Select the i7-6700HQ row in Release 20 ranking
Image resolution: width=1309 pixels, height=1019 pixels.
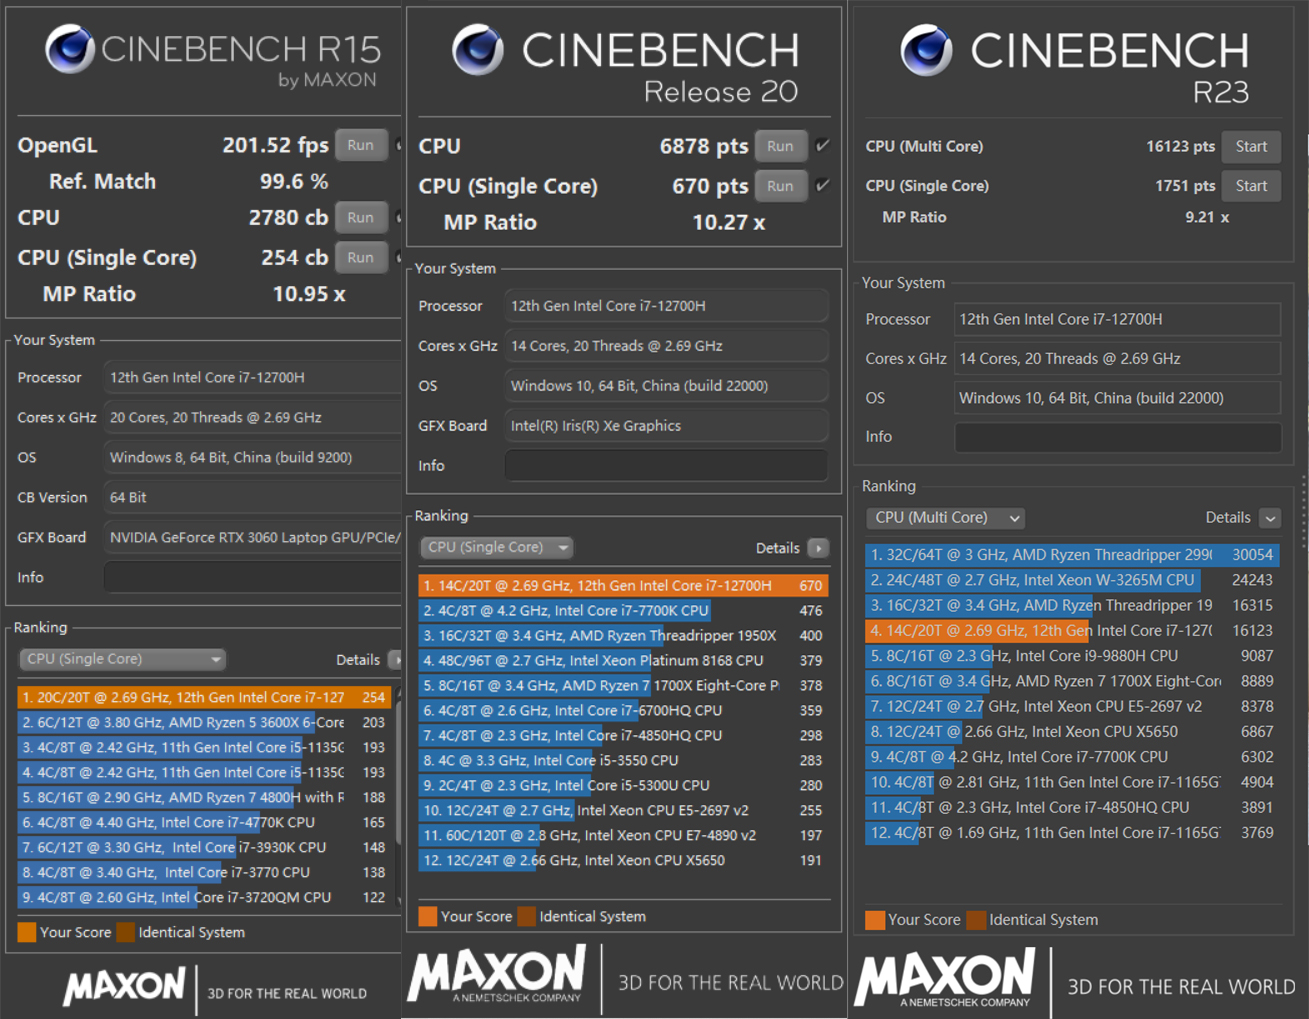(624, 710)
